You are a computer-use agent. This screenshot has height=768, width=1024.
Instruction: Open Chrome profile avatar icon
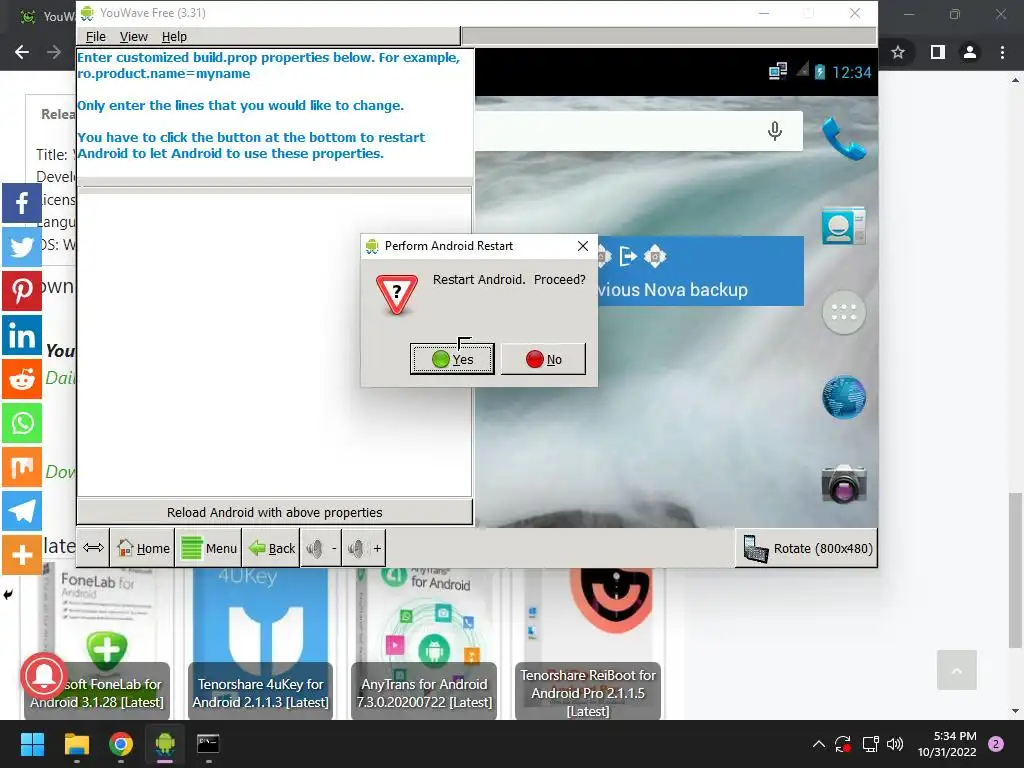tap(970, 52)
